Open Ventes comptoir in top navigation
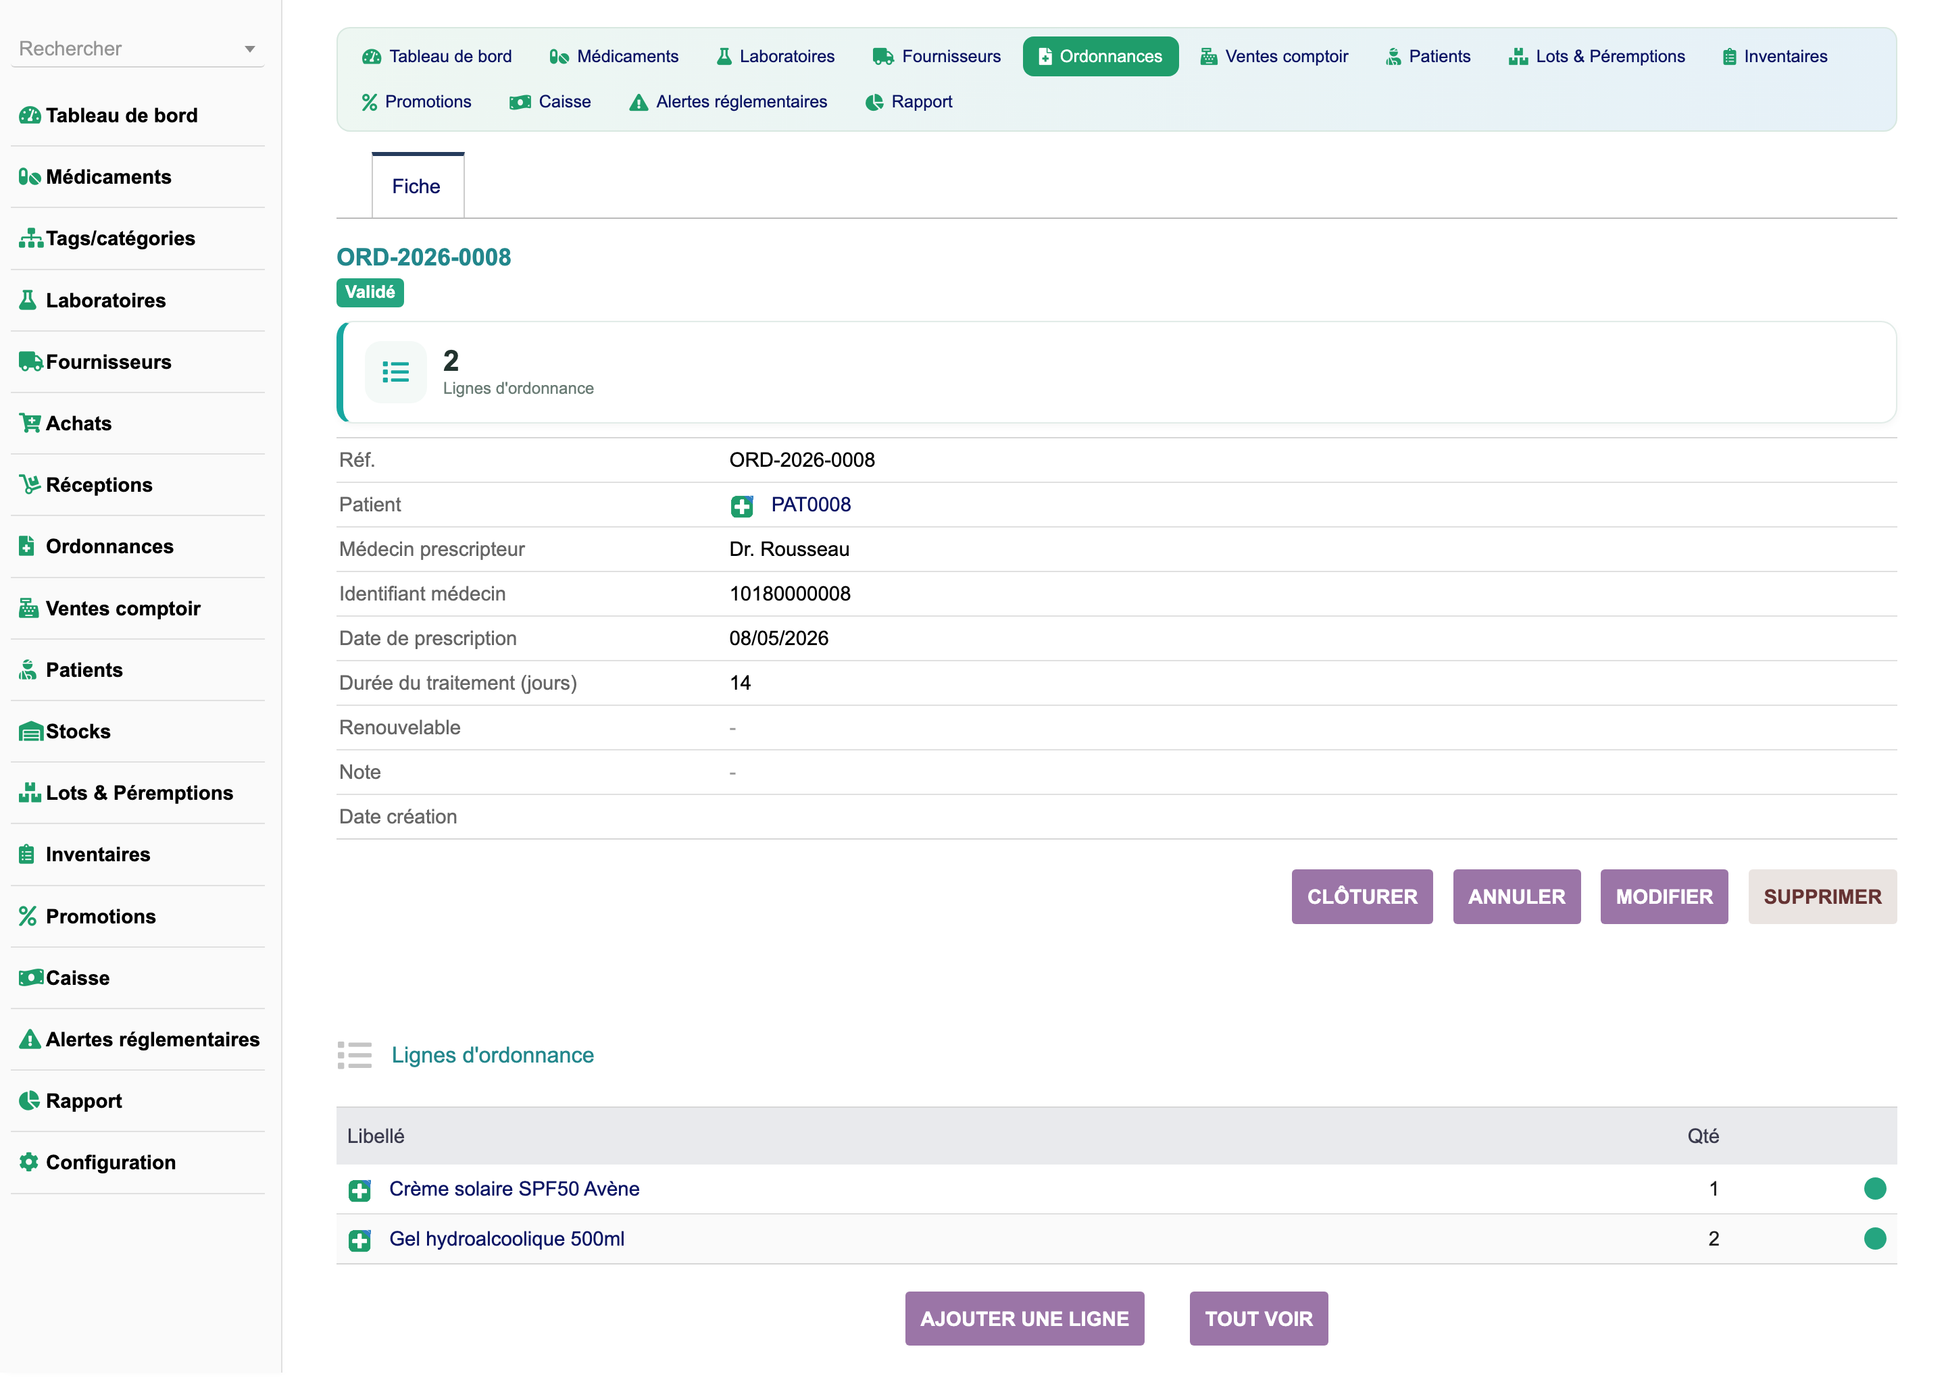This screenshot has height=1378, width=1946. [1274, 57]
